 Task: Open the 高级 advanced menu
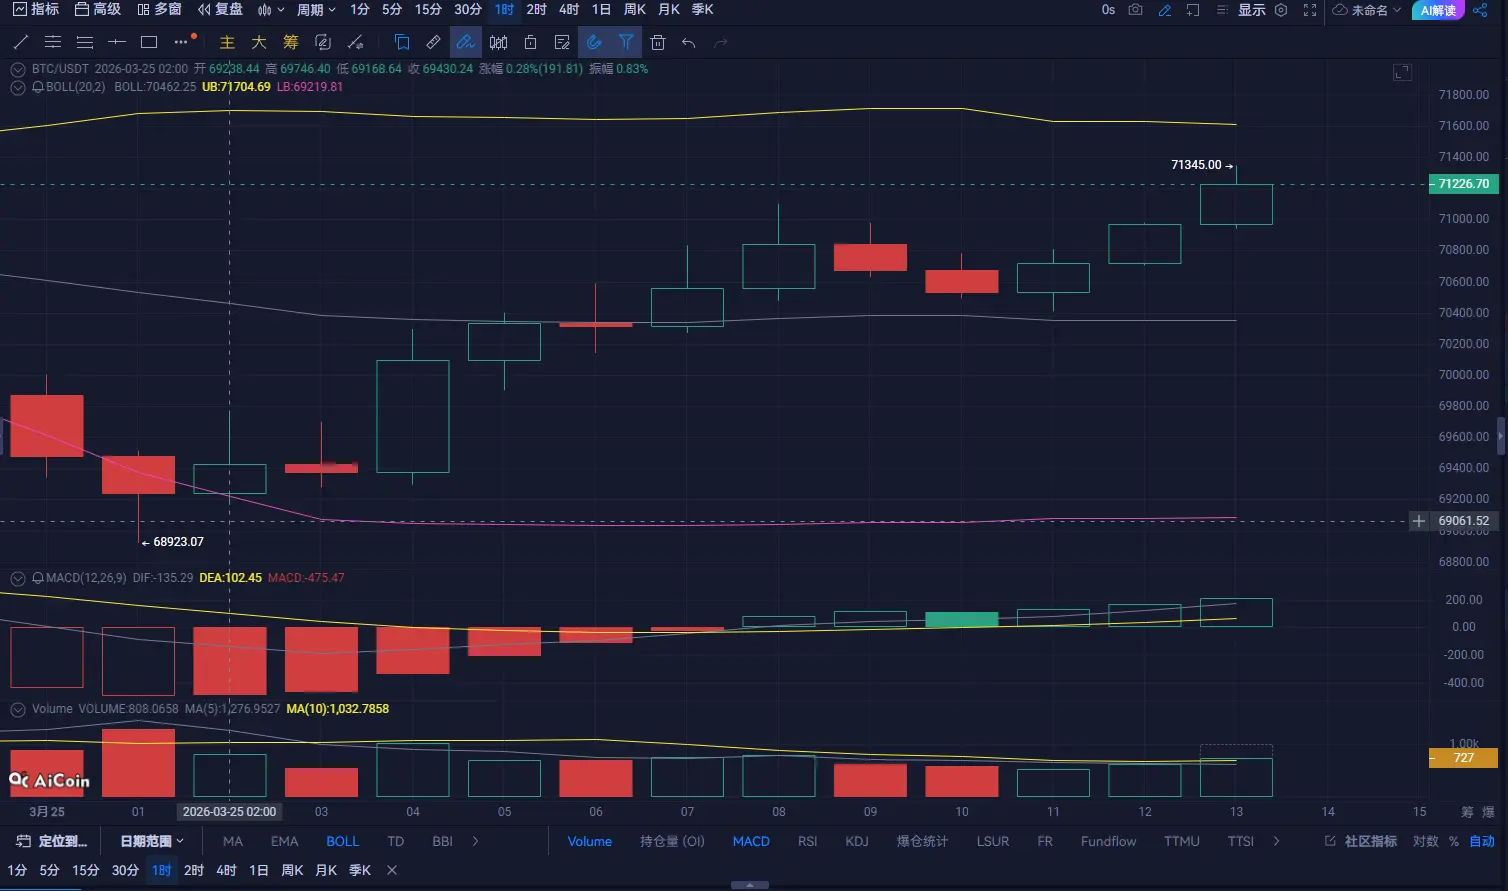[x=98, y=10]
